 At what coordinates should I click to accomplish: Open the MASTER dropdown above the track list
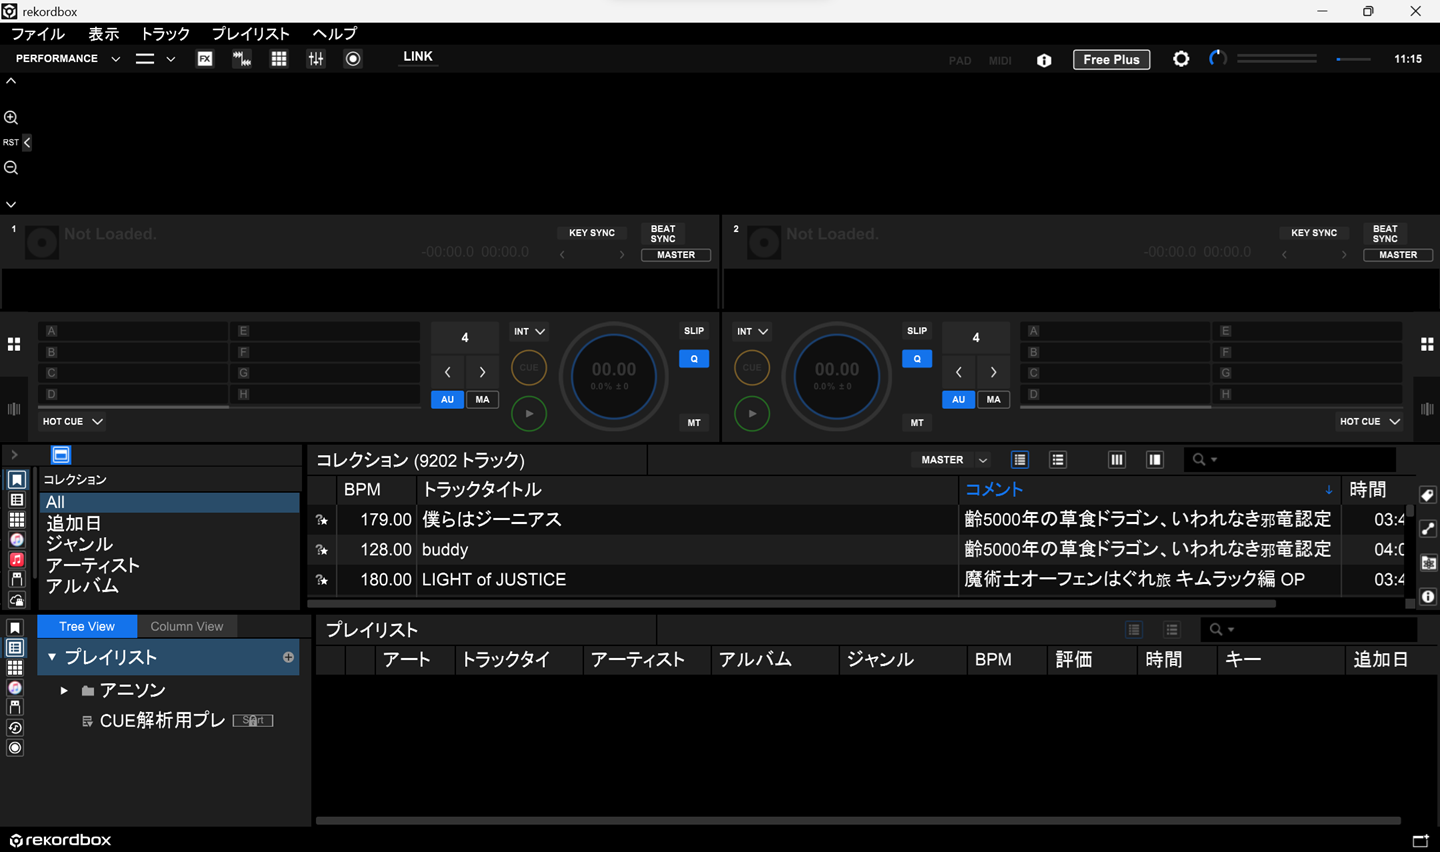(954, 460)
